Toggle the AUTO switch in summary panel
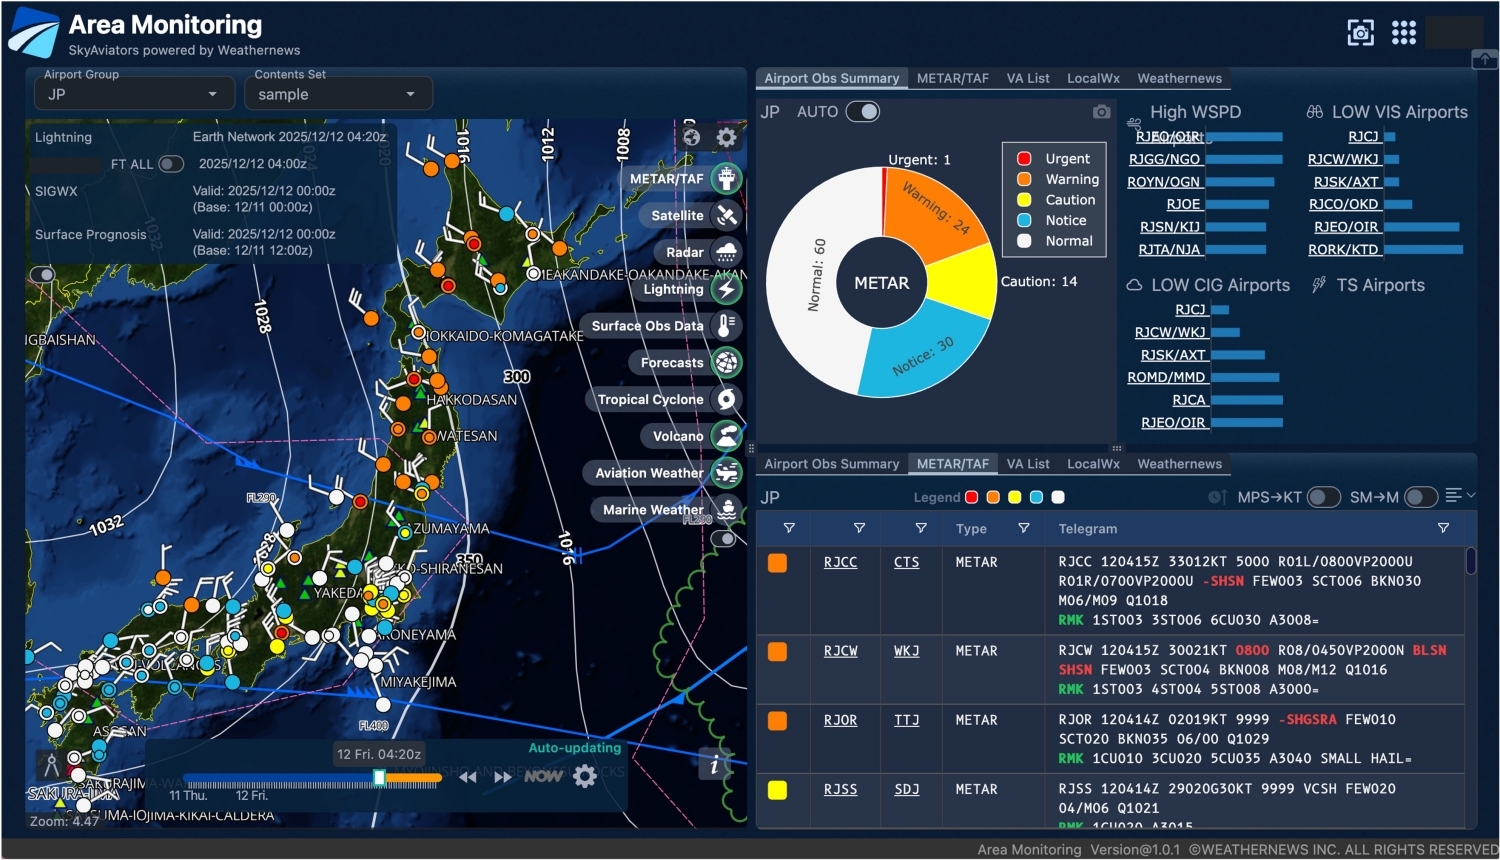The height and width of the screenshot is (860, 1500). [x=862, y=112]
